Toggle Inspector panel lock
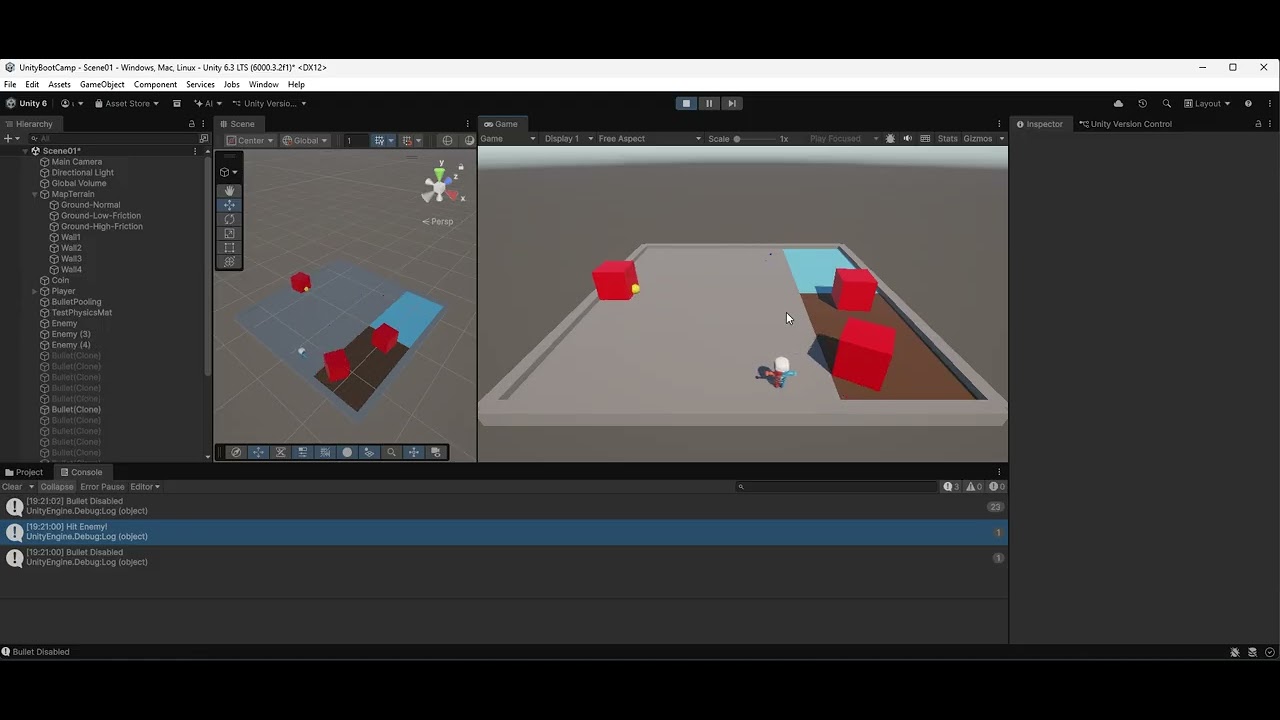This screenshot has height=720, width=1280. (1258, 124)
